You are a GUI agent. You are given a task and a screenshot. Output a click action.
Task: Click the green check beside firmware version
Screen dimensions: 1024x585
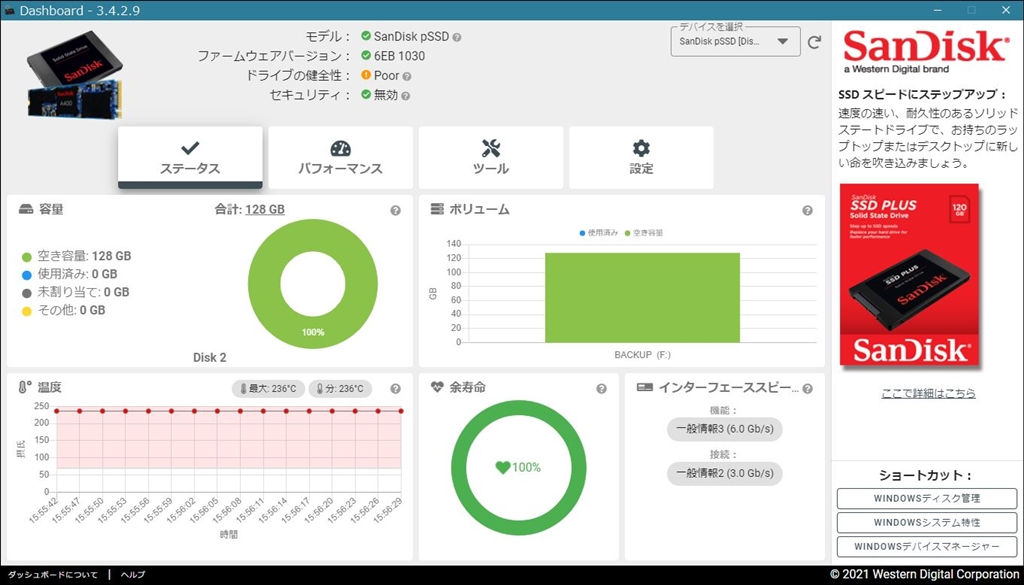(366, 55)
